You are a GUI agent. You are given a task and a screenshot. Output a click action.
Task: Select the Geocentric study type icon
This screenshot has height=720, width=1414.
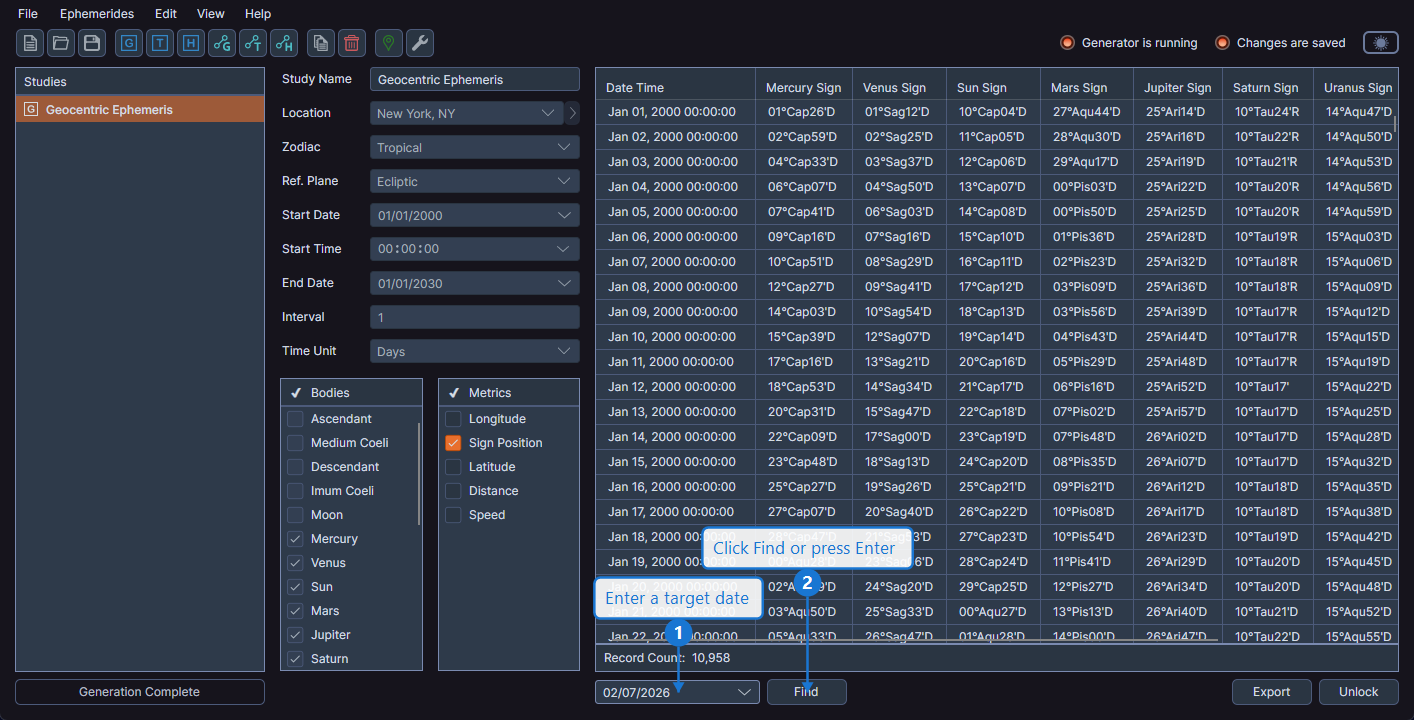pos(128,43)
